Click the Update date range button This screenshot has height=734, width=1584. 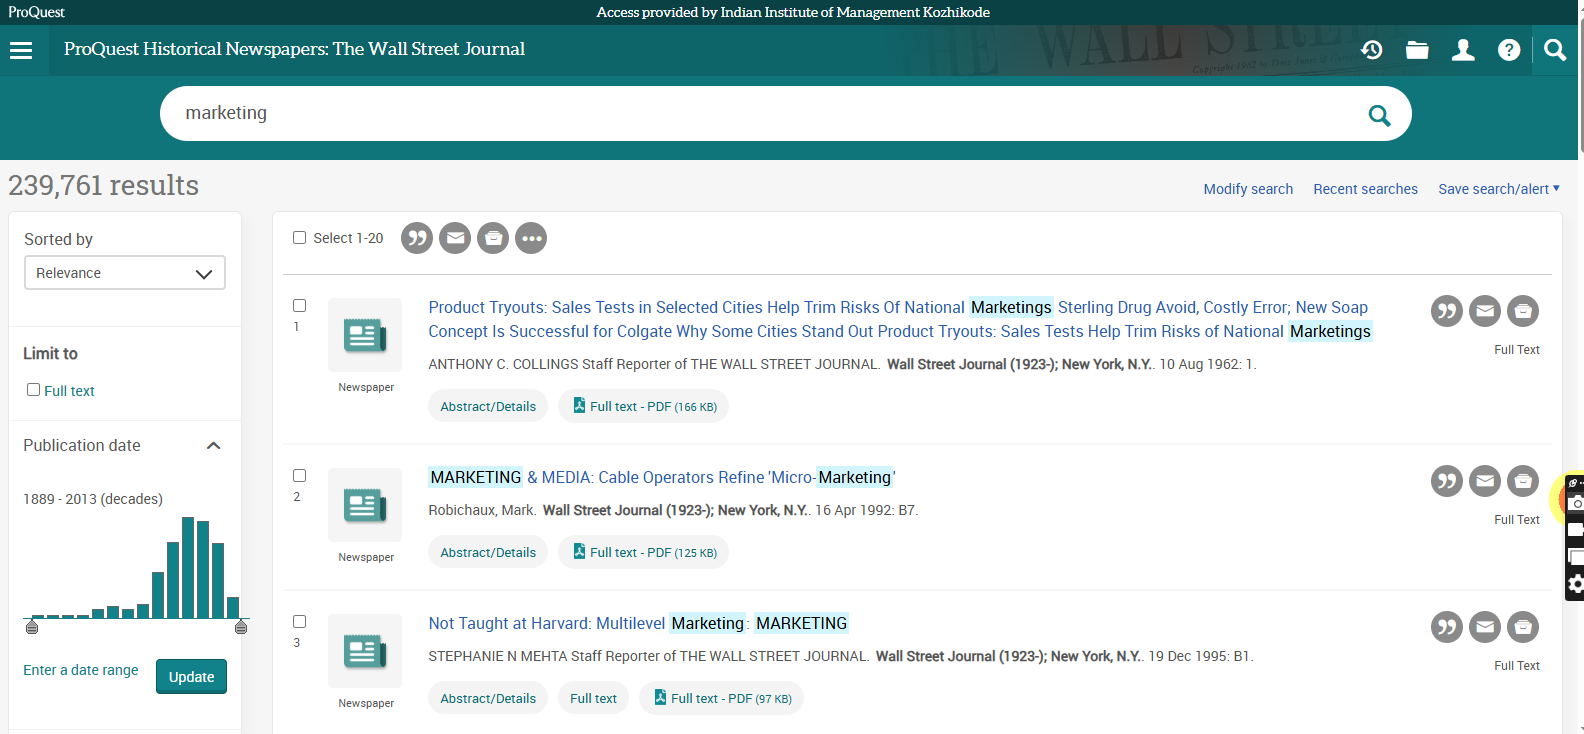pos(191,677)
